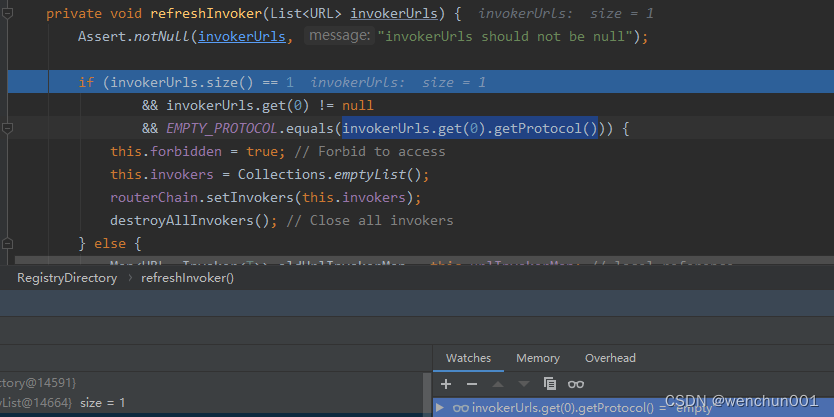
Task: Collapse the if block using the fold marker beside EMPTY_PROTOCOL
Action: coord(7,128)
